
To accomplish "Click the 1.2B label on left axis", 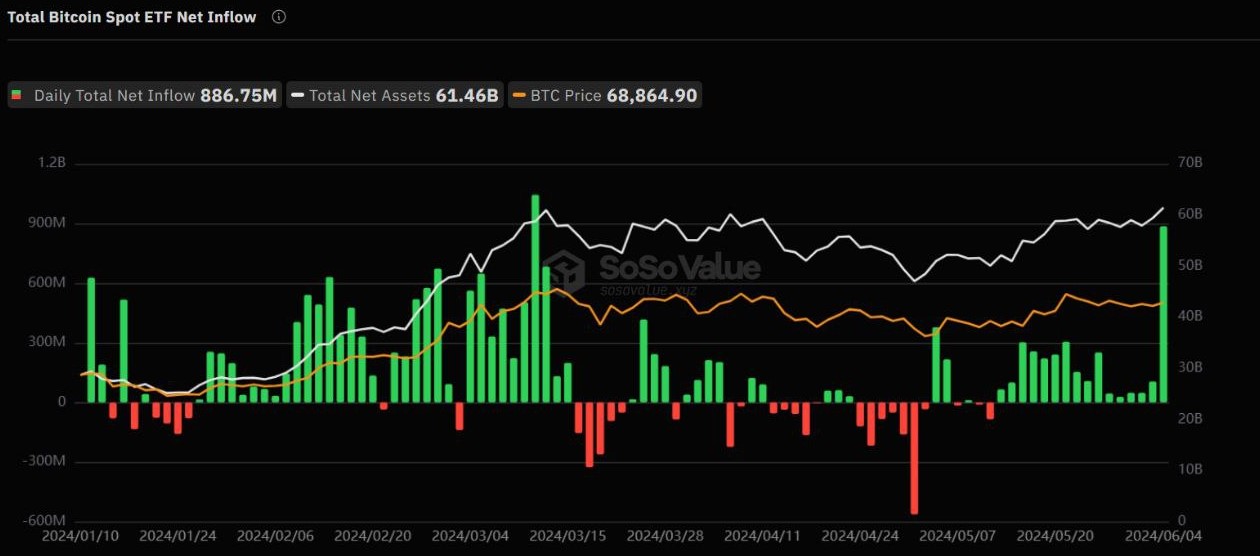I will tap(53, 163).
